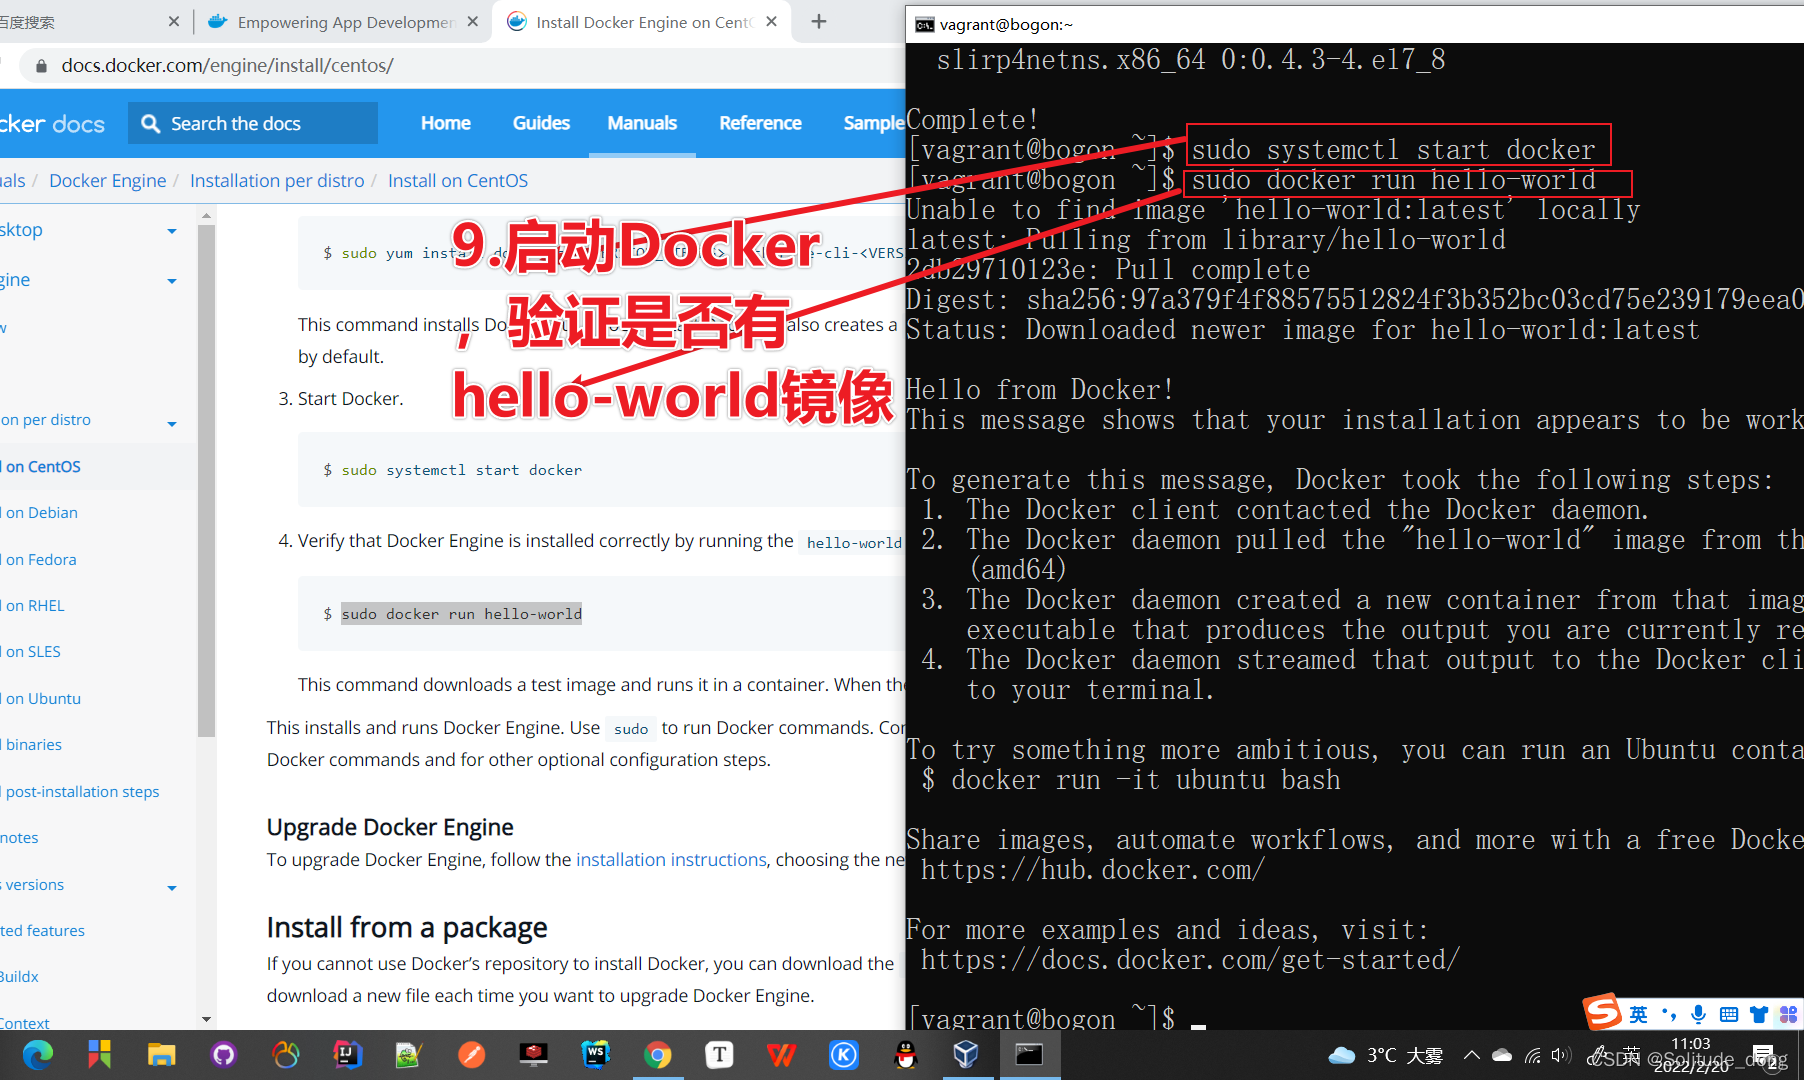Launch WPS Office from the taskbar
This screenshot has height=1080, width=1804.
coord(781,1055)
